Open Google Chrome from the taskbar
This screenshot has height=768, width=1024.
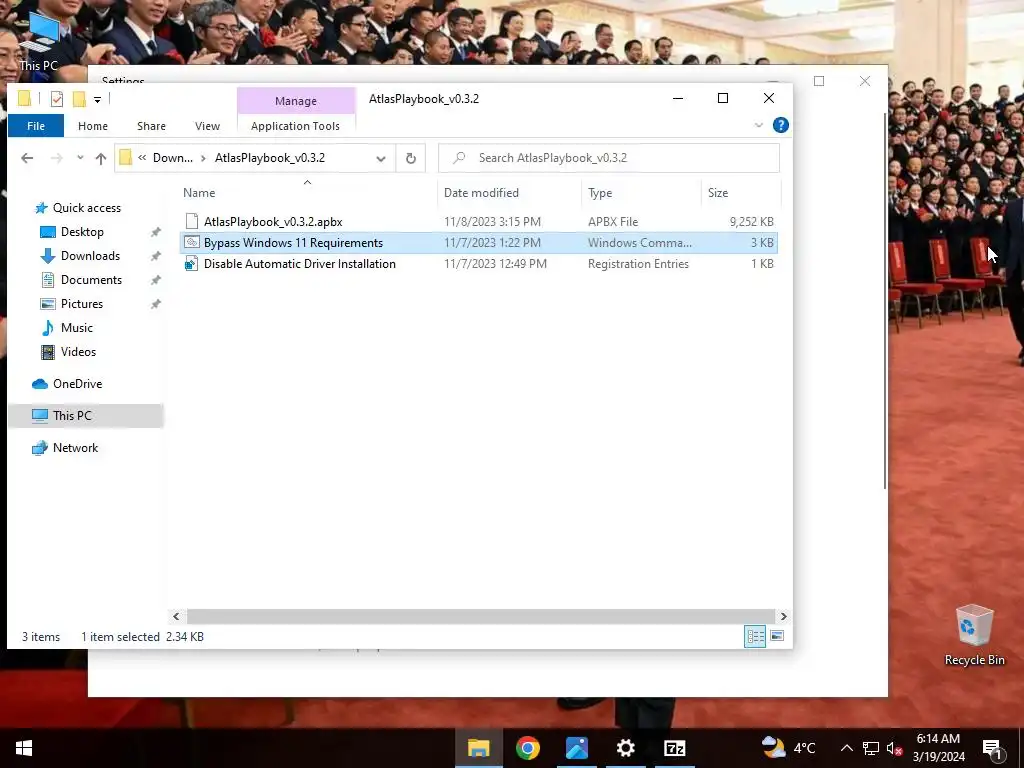click(528, 748)
